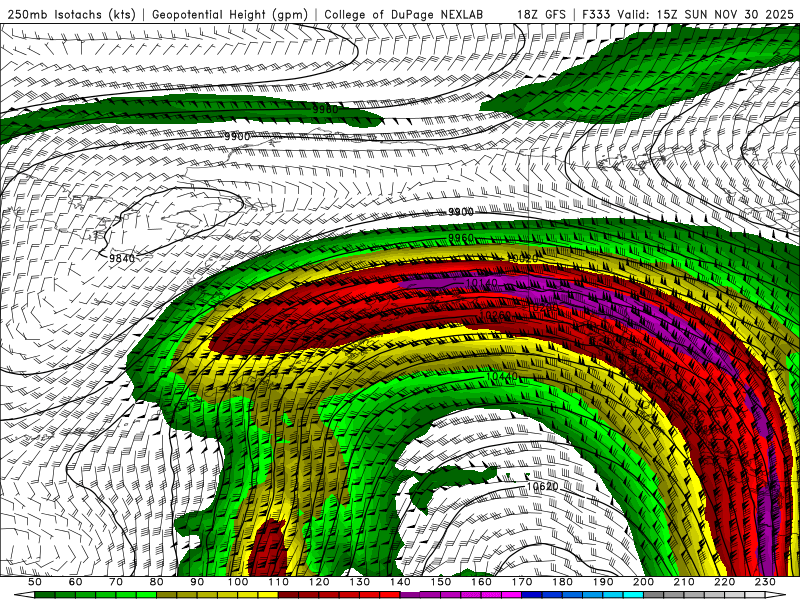Click the colorbar left end arrow
This screenshot has width=800, height=600.
click(24, 595)
